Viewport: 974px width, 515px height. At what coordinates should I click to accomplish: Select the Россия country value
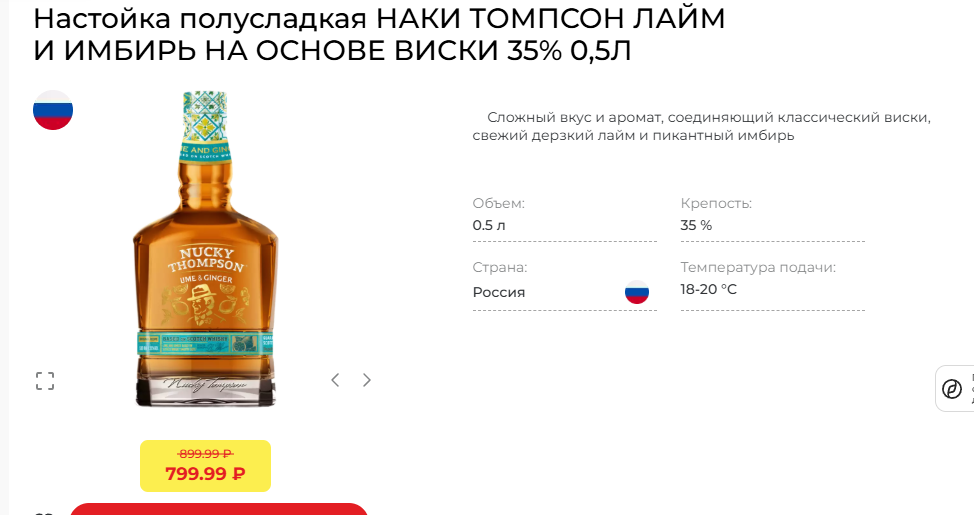tap(499, 292)
